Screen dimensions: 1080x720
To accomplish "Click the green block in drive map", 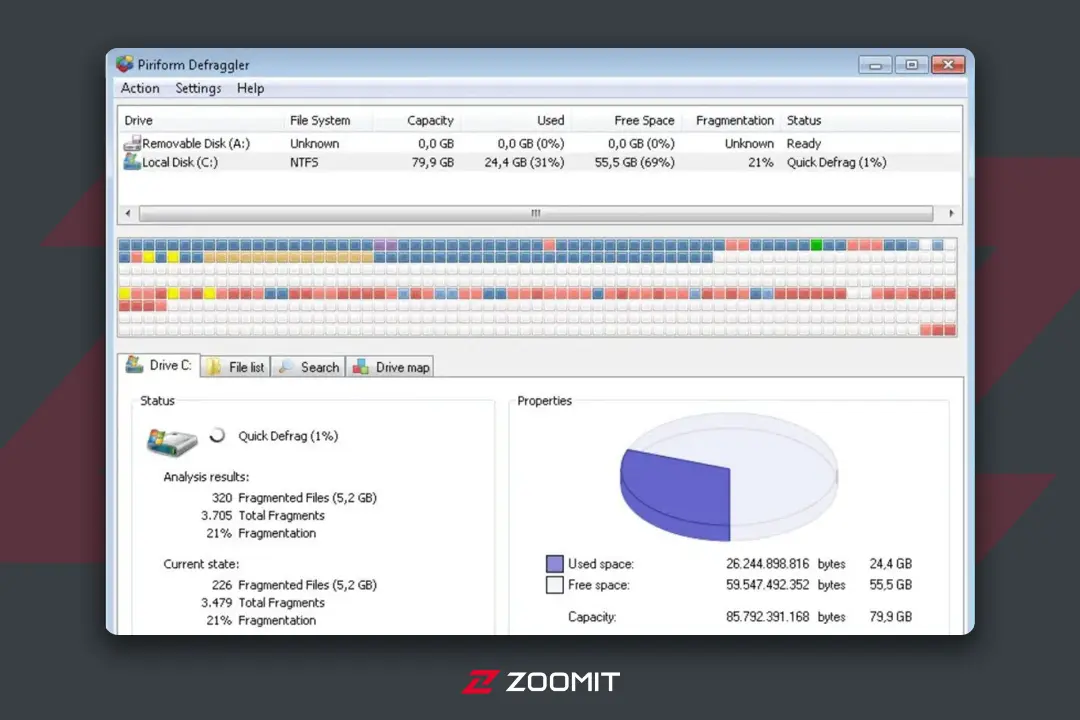I will click(817, 245).
